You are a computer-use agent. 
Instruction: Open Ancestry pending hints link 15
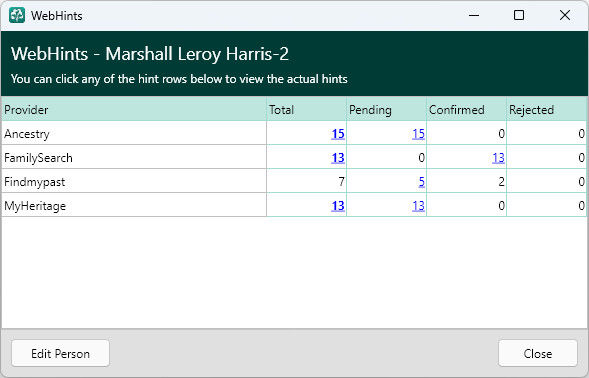(418, 134)
